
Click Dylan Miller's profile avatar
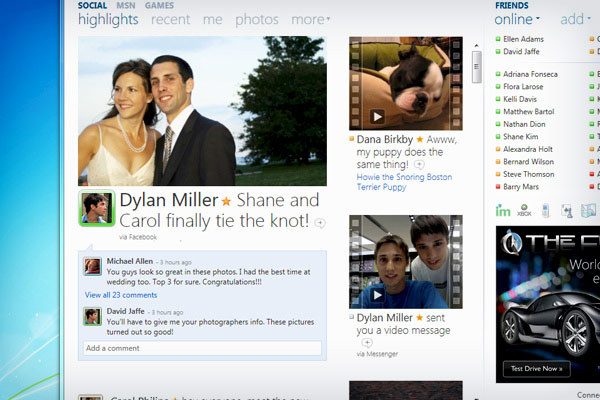tap(97, 208)
